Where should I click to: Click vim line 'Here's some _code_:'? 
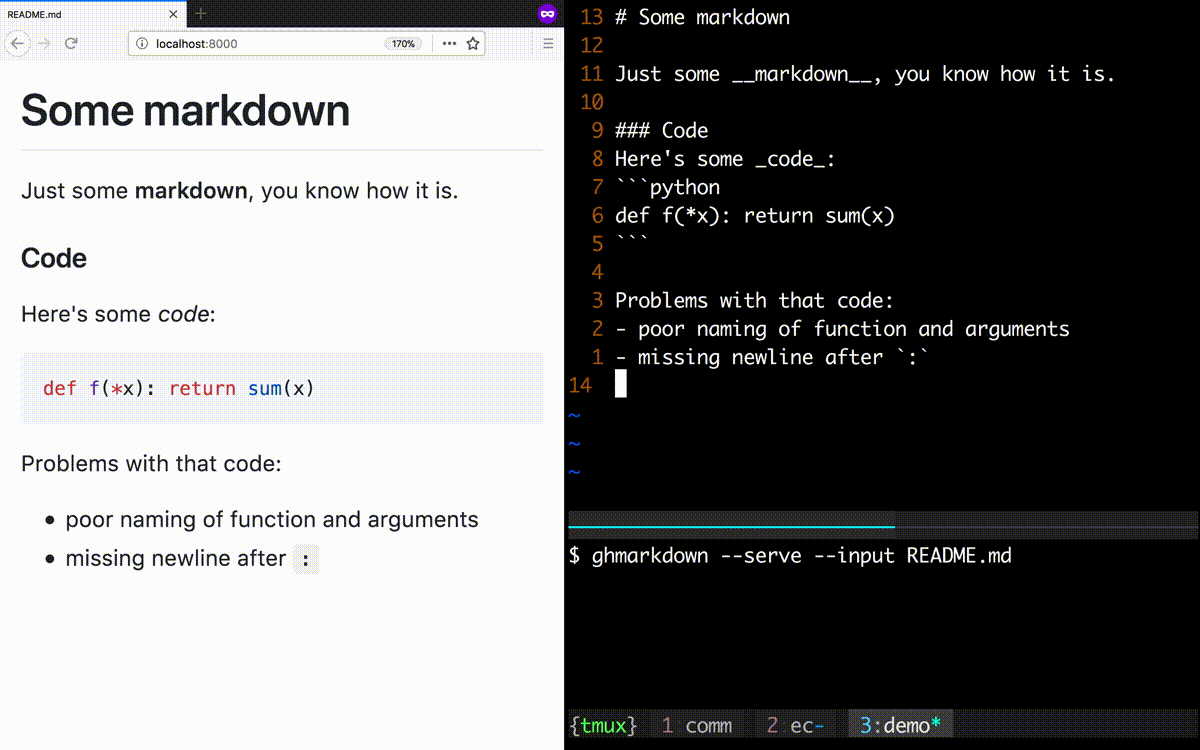point(725,159)
